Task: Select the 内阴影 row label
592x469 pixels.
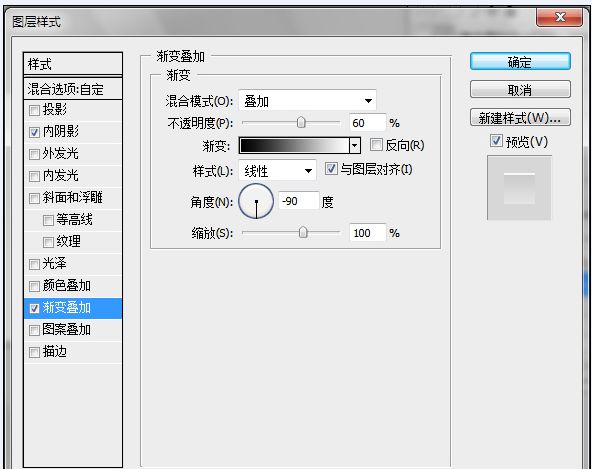Action: [x=61, y=131]
